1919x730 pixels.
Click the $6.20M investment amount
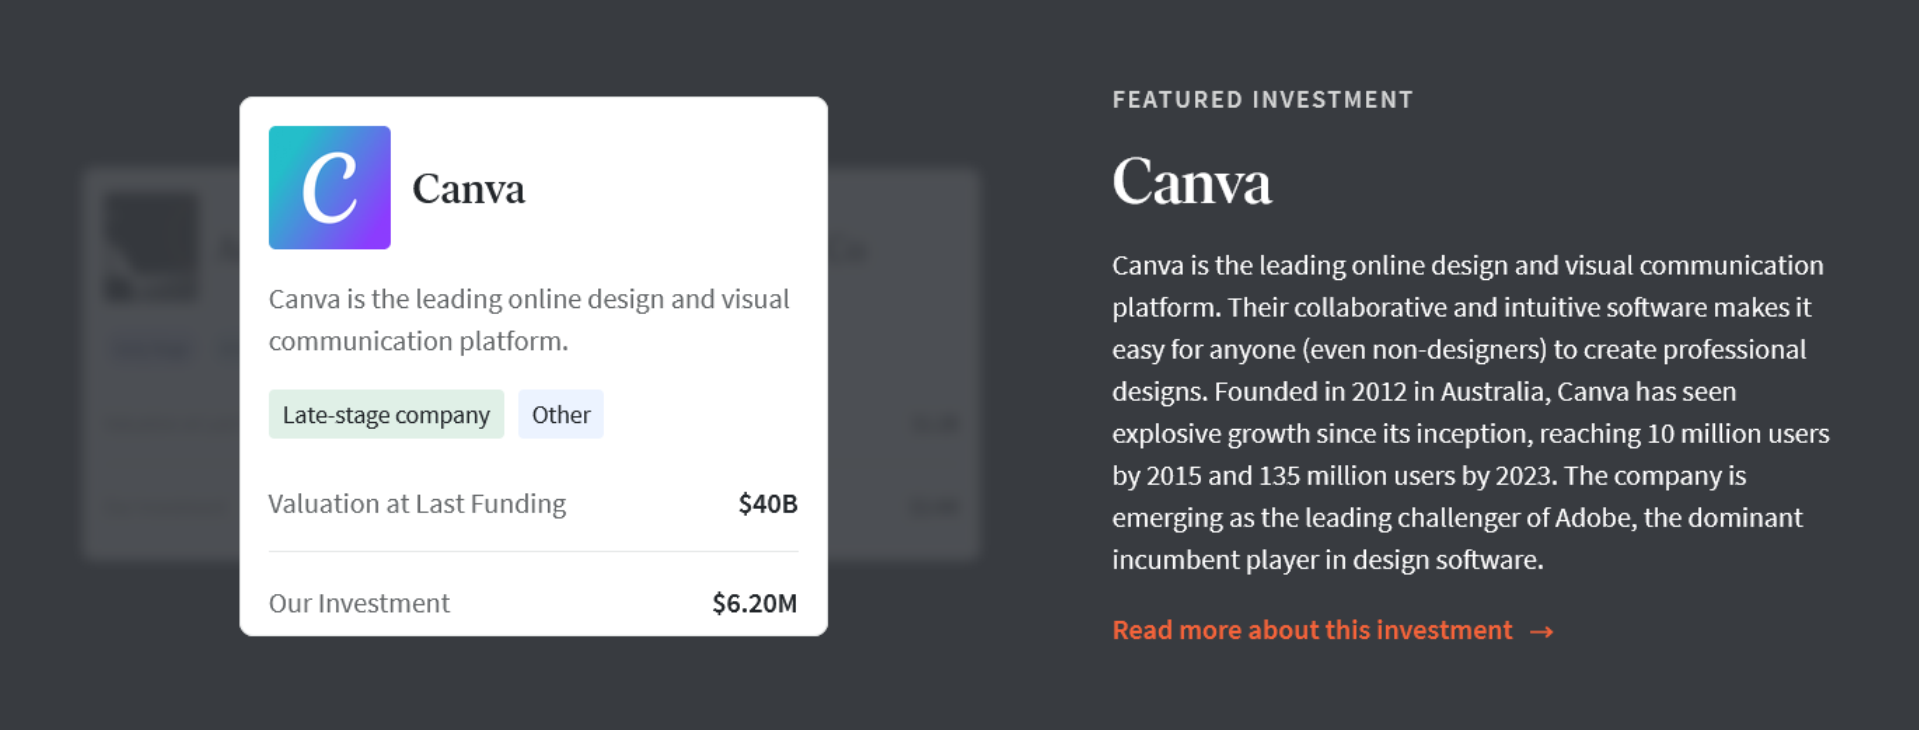click(x=755, y=603)
